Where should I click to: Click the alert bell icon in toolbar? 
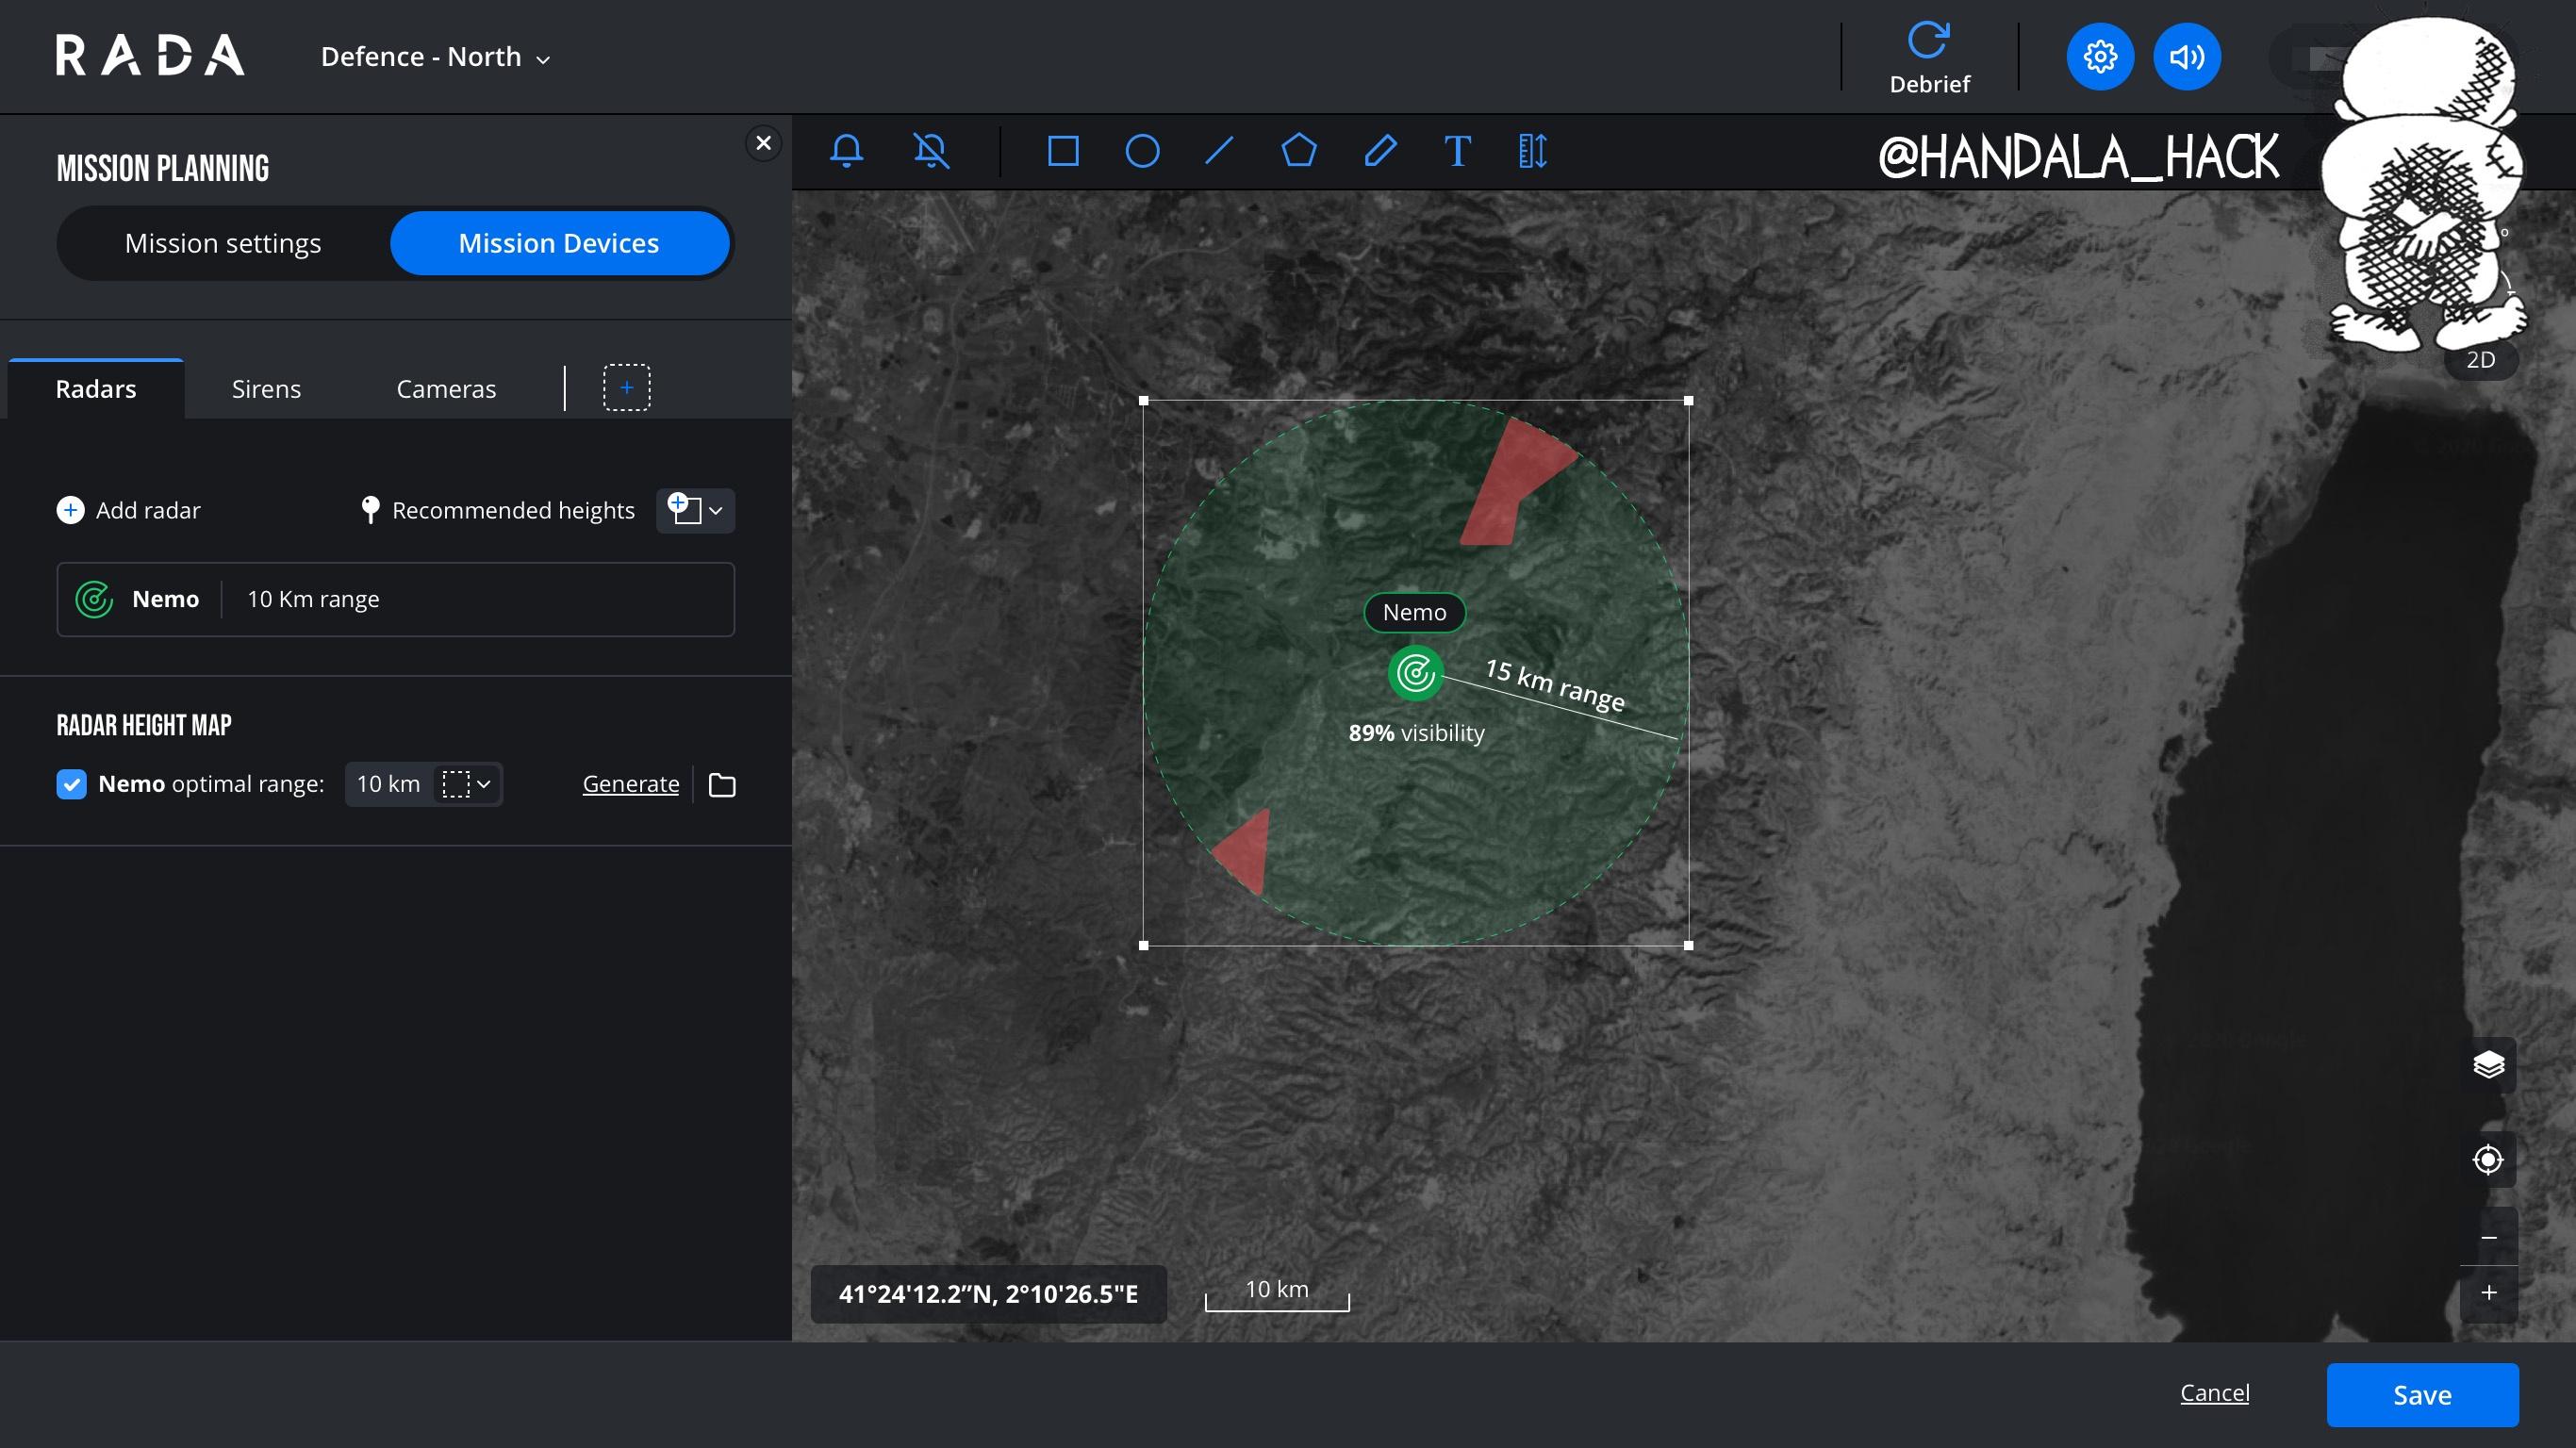pos(846,151)
